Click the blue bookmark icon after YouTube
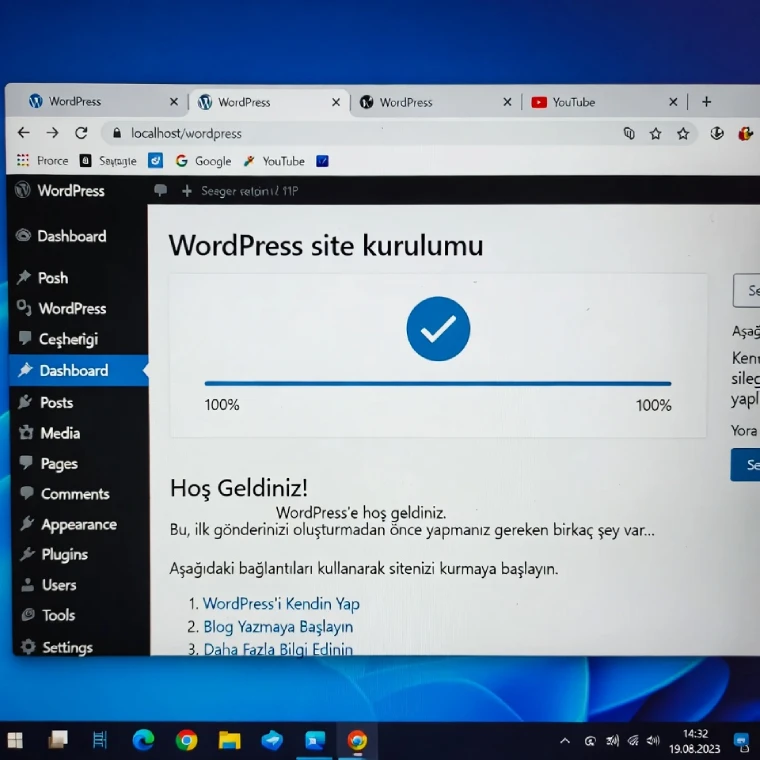 point(322,161)
